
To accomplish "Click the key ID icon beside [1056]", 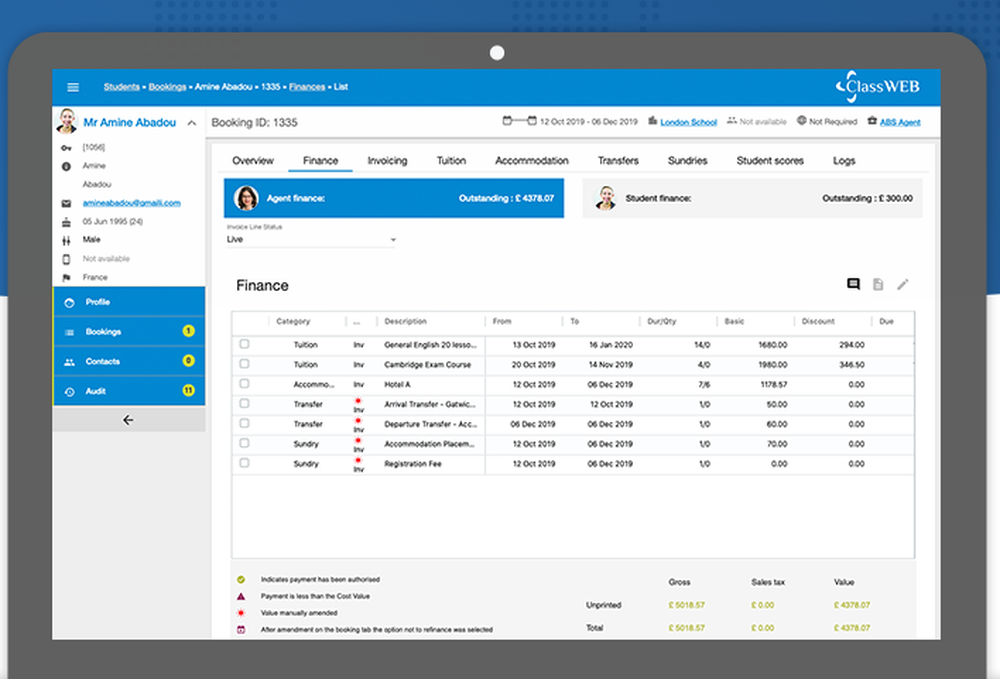I will coord(66,148).
